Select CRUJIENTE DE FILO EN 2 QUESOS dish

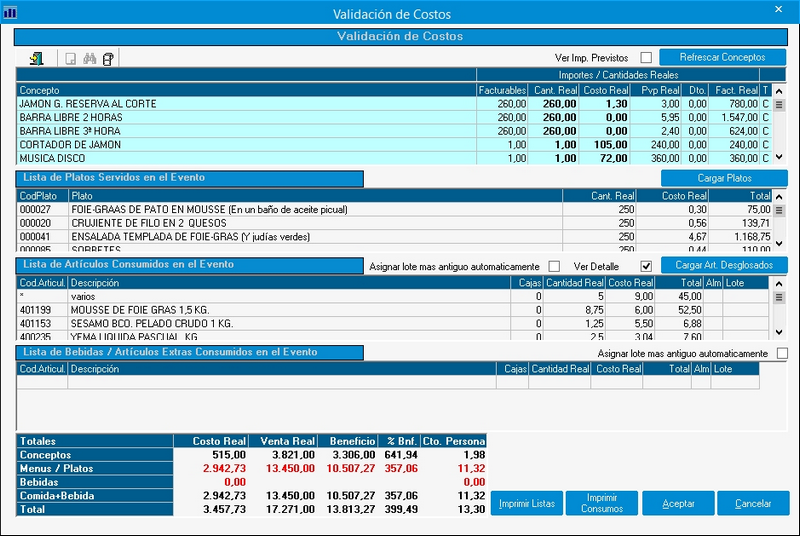[x=394, y=223]
